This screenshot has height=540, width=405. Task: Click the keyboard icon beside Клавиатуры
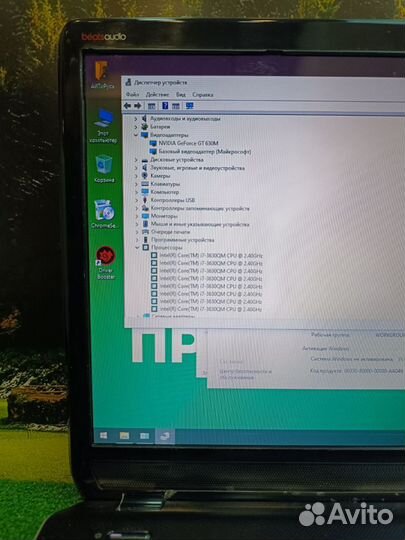coord(145,184)
